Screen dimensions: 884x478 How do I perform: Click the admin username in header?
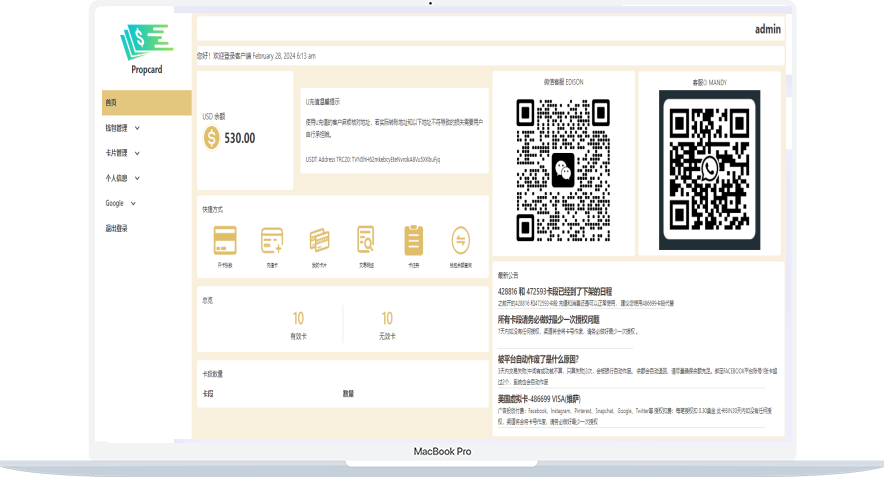(x=767, y=29)
